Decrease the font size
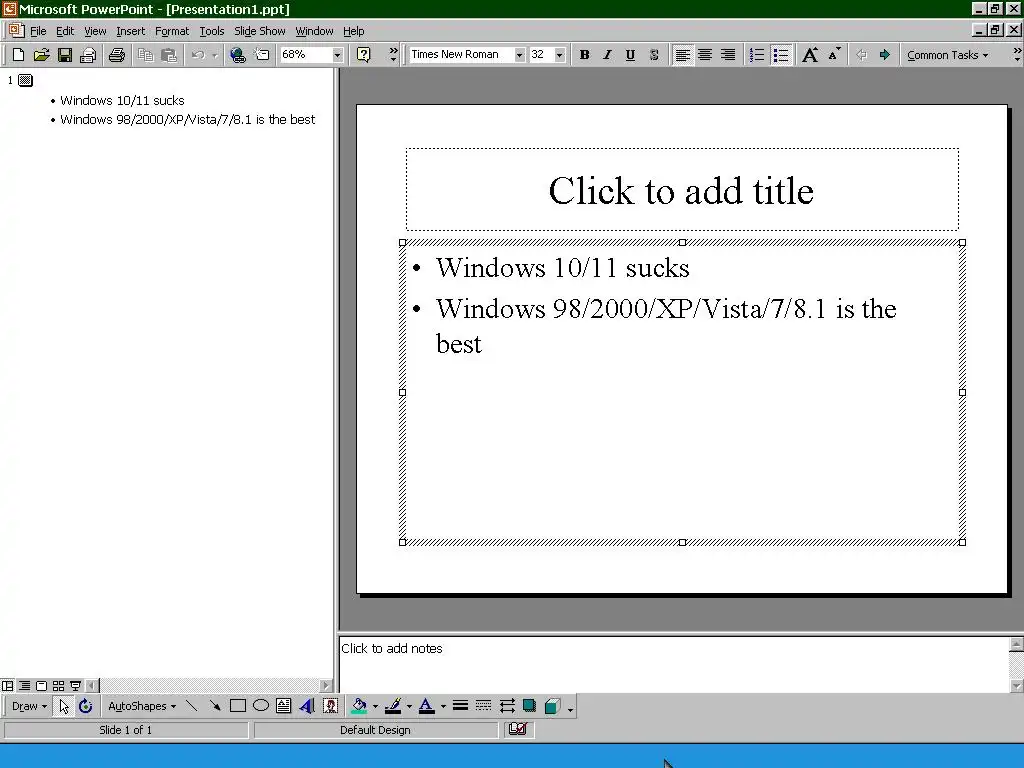The height and width of the screenshot is (768, 1024). click(834, 55)
